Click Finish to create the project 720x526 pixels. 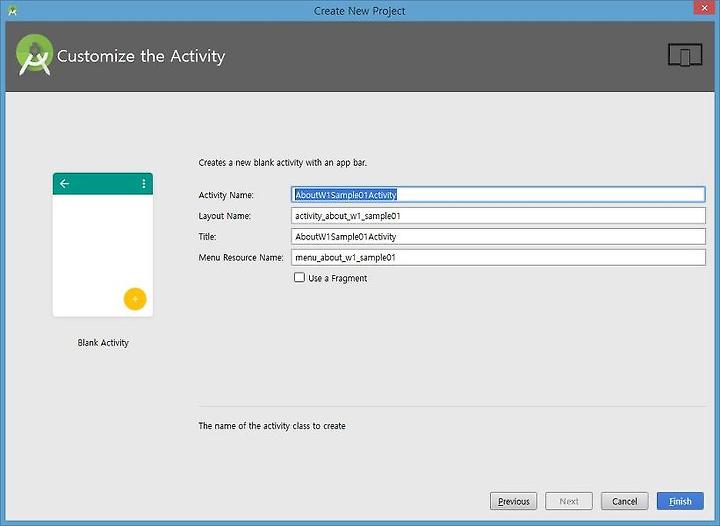[x=680, y=501]
